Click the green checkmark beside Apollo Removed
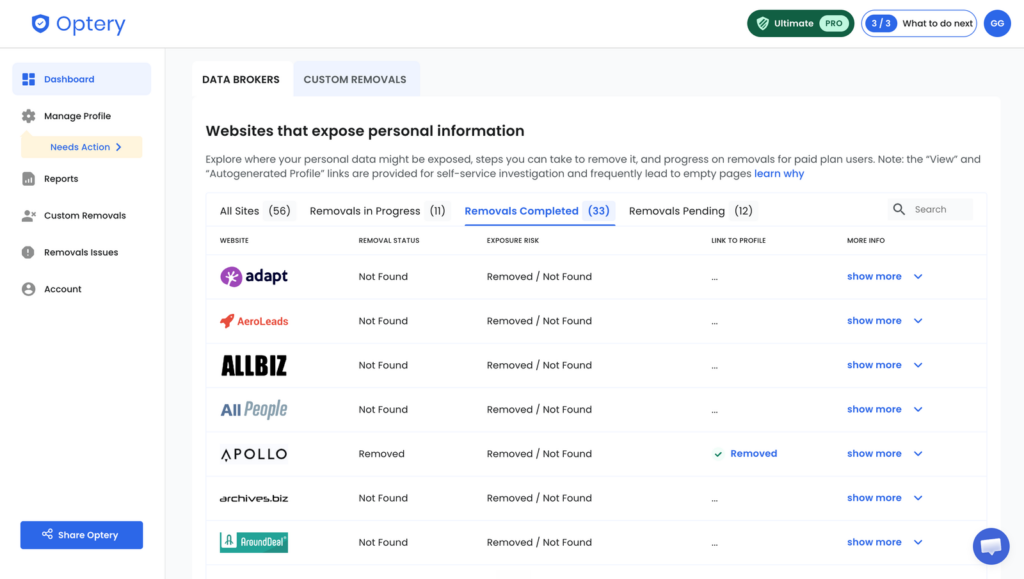1024x579 pixels. click(x=718, y=454)
